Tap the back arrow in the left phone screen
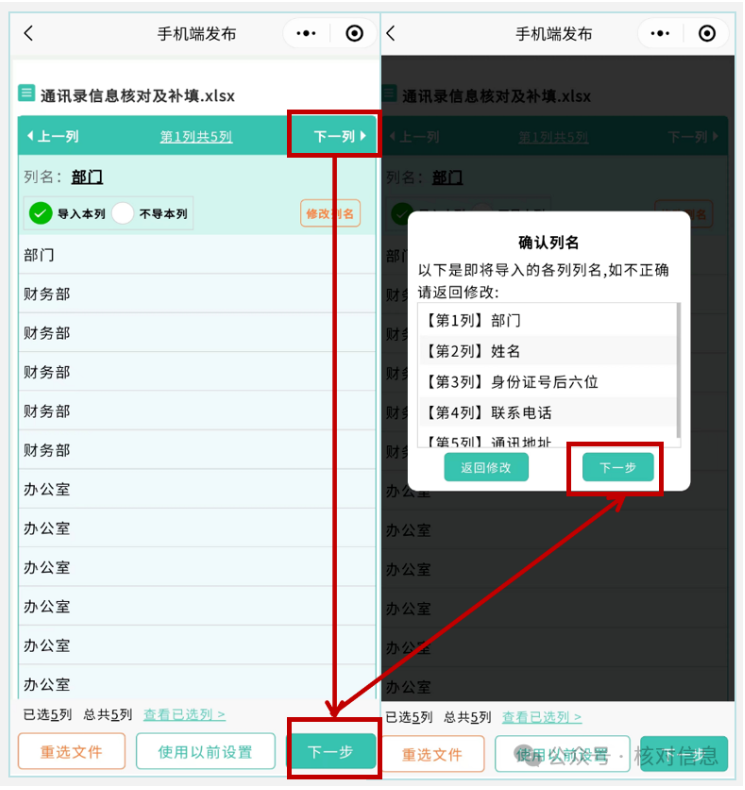 (29, 33)
